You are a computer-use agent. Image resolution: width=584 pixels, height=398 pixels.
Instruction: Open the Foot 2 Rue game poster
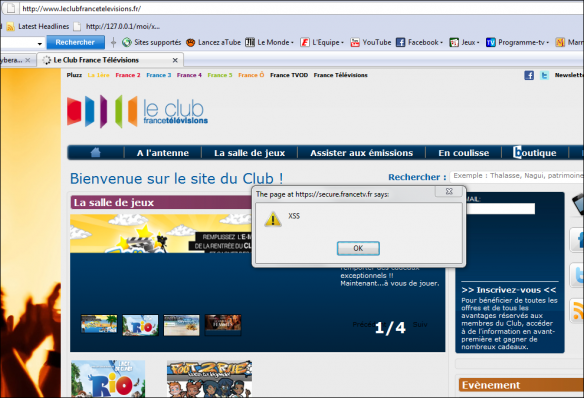[209, 379]
